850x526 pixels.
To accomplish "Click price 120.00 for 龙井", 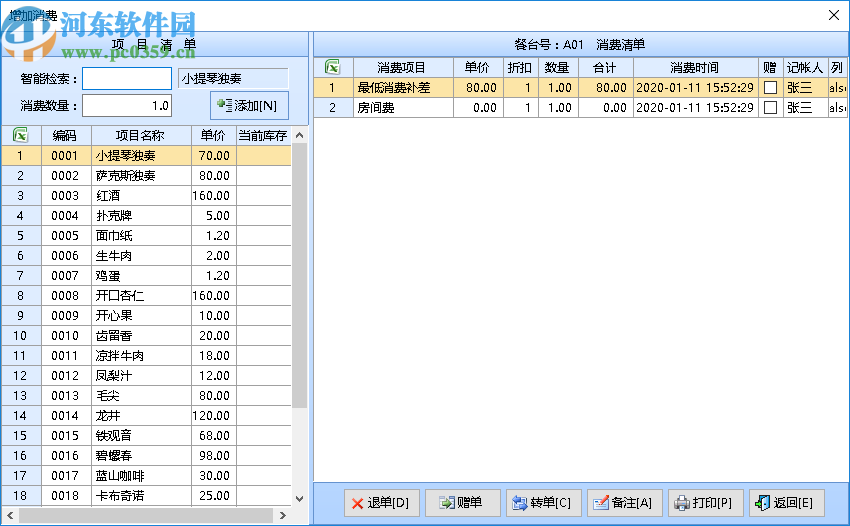I will [x=211, y=415].
